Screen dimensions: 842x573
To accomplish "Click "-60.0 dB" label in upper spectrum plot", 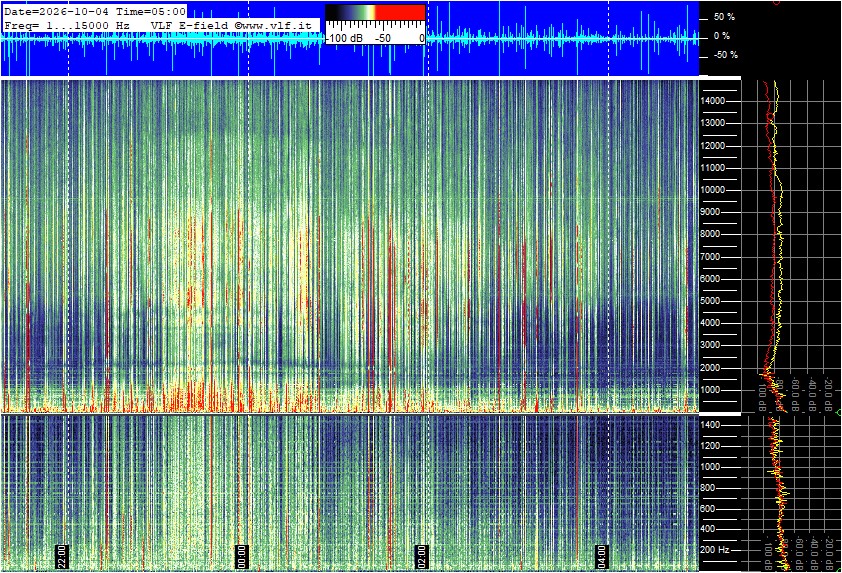I will click(796, 394).
